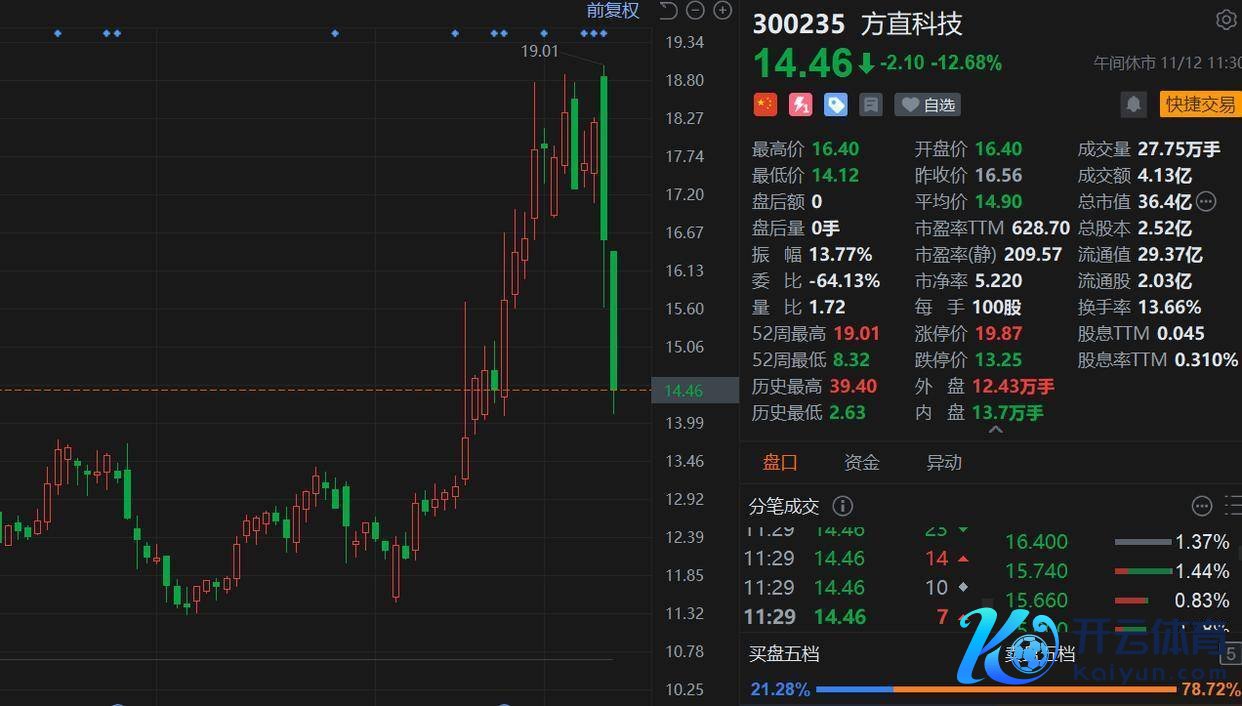The image size is (1242, 706).
Task: Click the pink lightning badge icon
Action: tap(800, 104)
